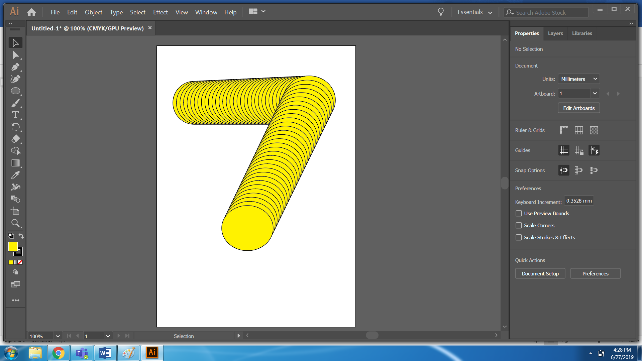Open the Window menu
Image resolution: width=642 pixels, height=361 pixels.
pyautogui.click(x=206, y=12)
